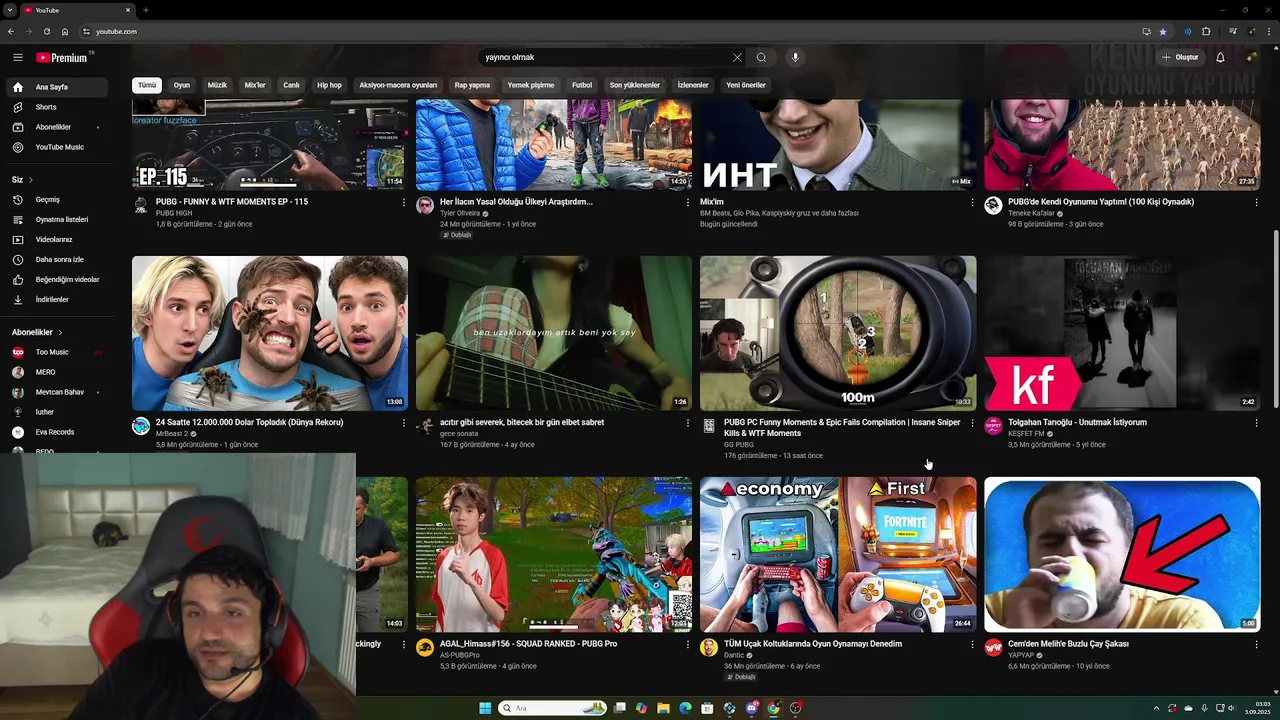The image size is (1280, 720).
Task: Select the Hip hop chip
Action: click(x=329, y=85)
